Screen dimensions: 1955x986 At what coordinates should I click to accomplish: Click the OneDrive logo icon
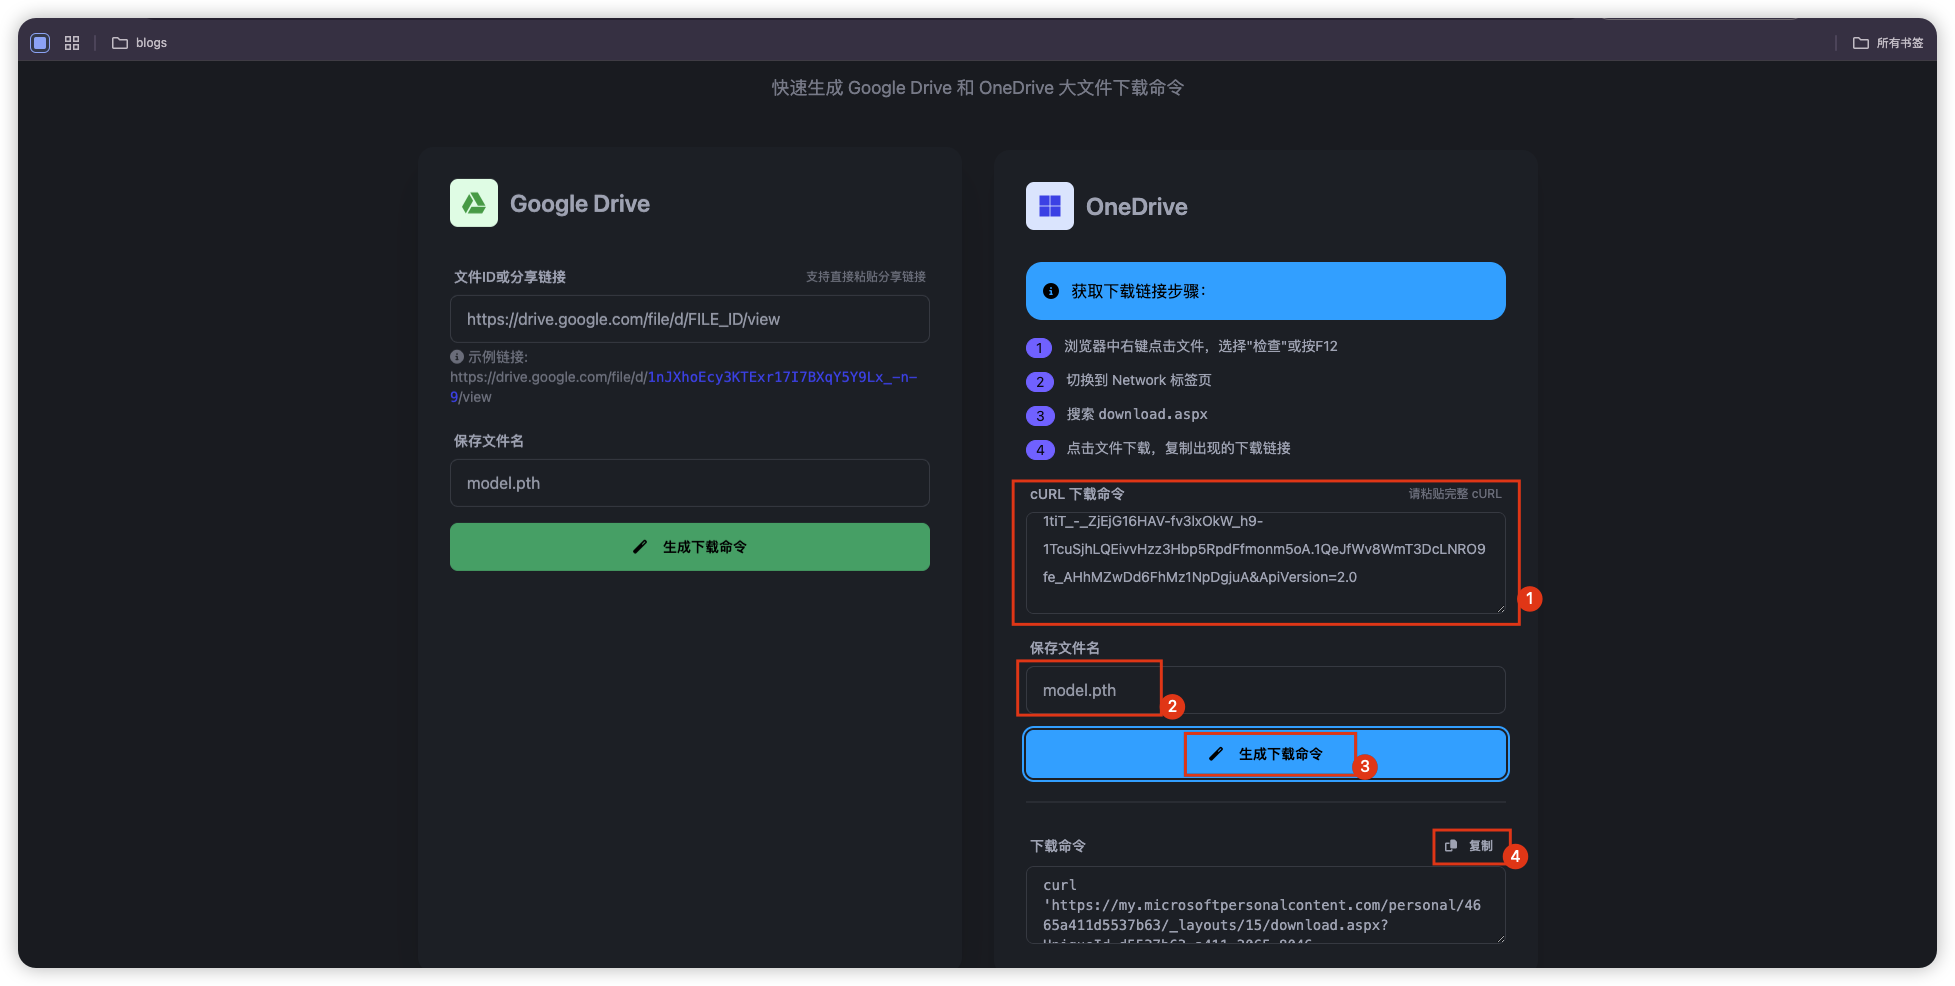pos(1049,206)
